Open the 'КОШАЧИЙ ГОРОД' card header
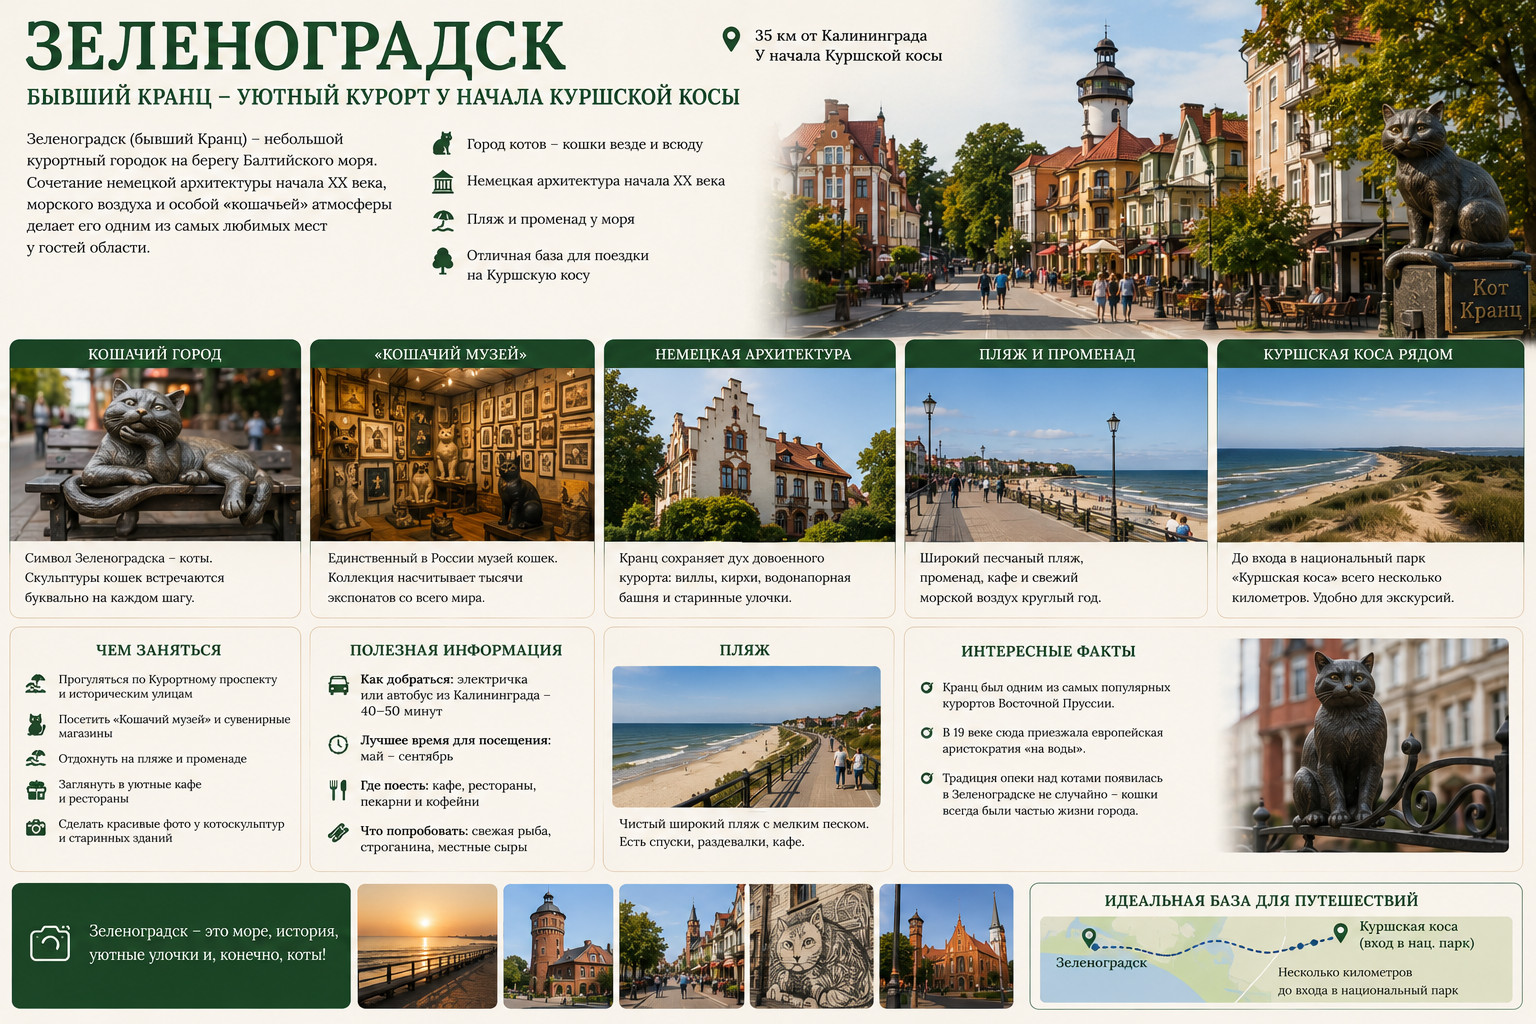Image resolution: width=1536 pixels, height=1024 pixels. [x=155, y=354]
